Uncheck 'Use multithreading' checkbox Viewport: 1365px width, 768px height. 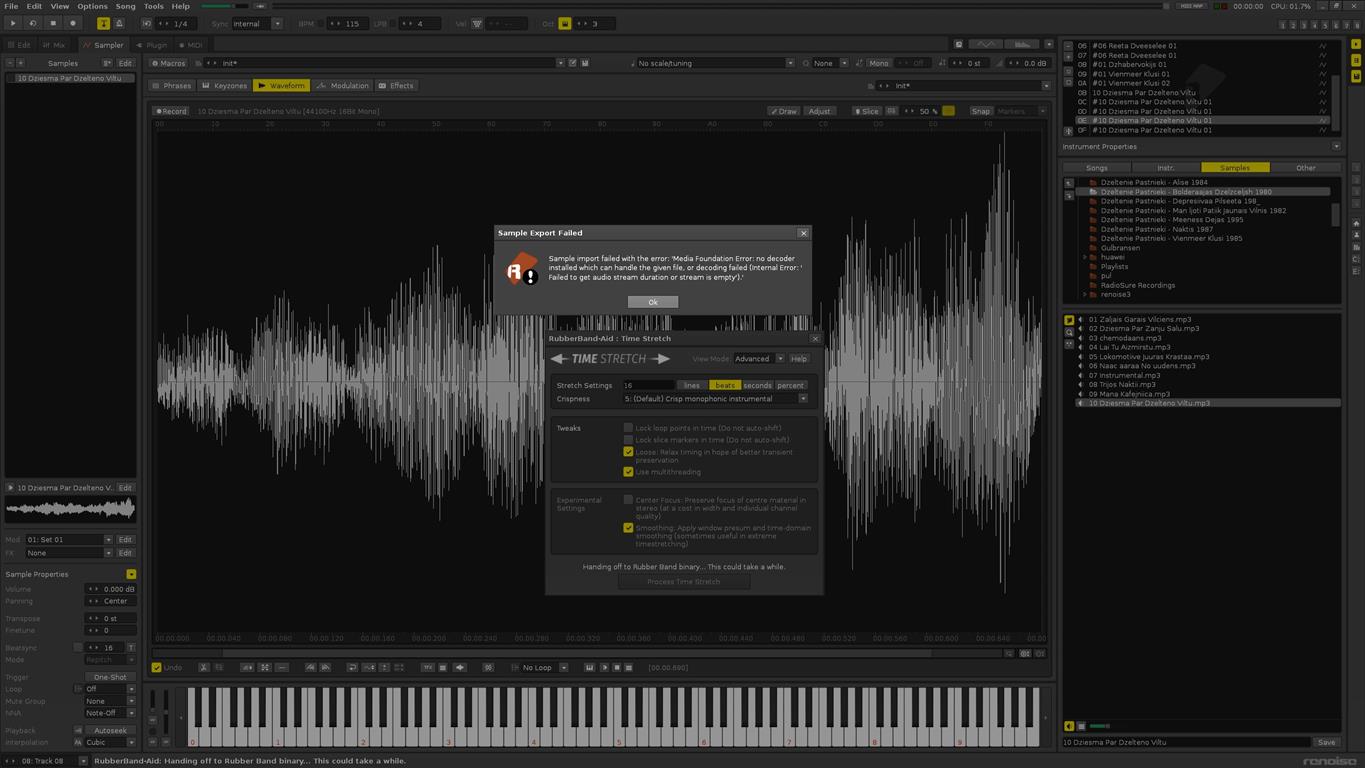click(628, 472)
